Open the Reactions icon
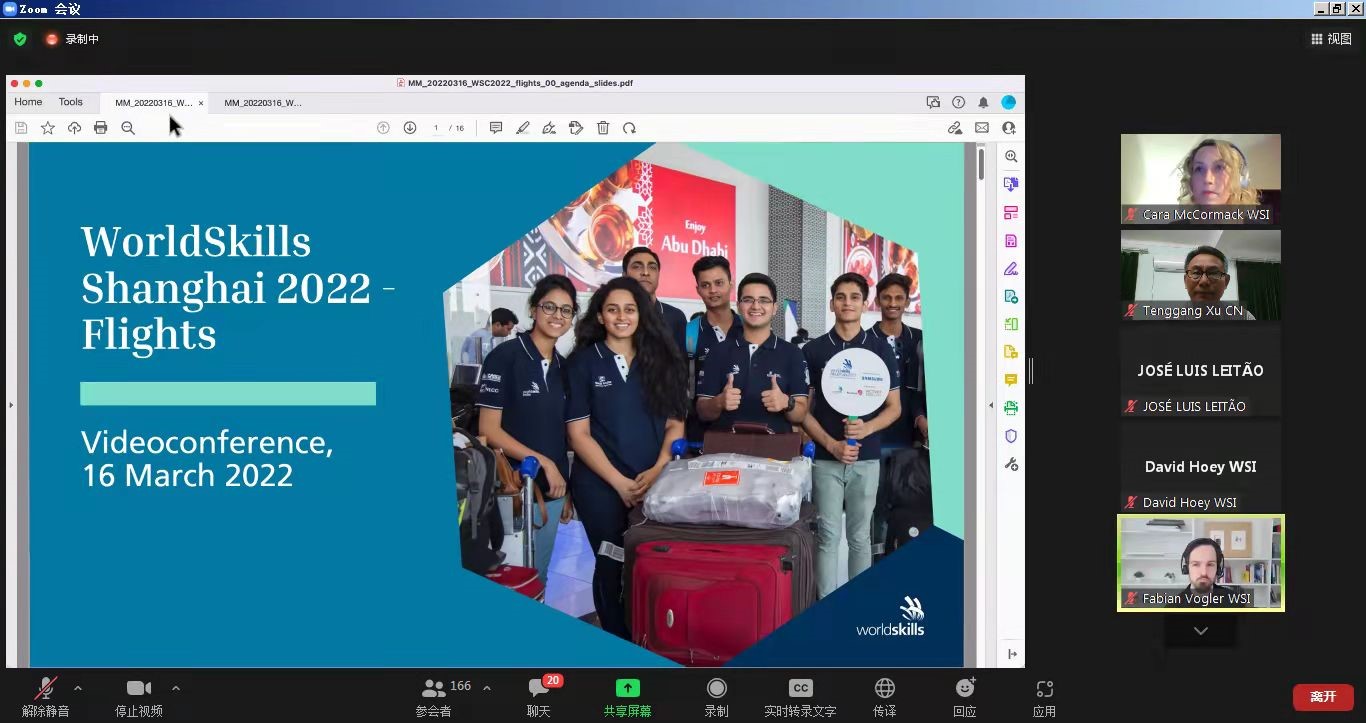 (964, 689)
